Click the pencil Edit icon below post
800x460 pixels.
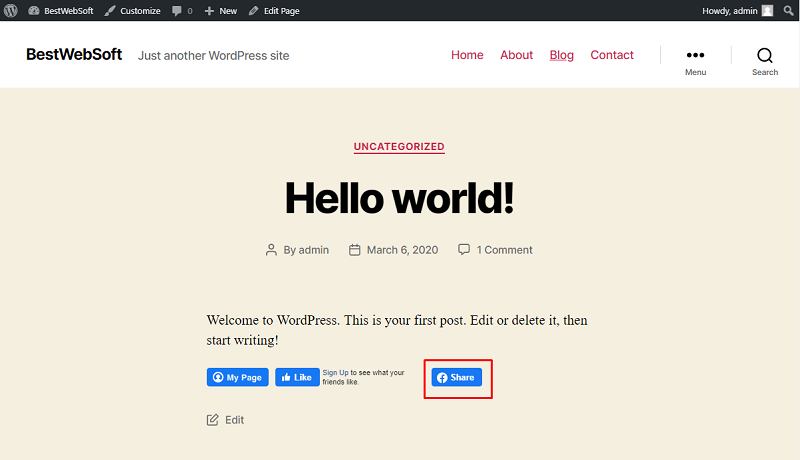click(212, 420)
